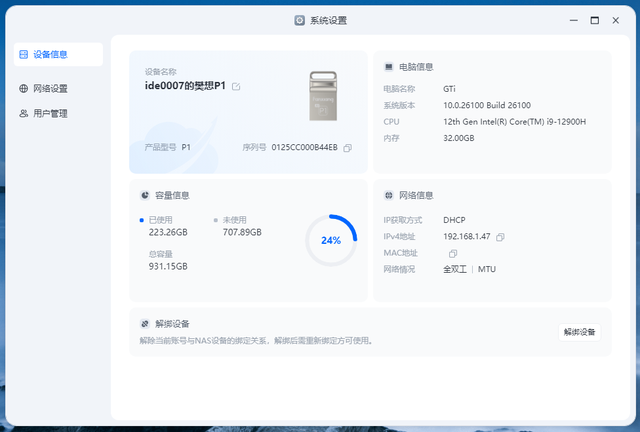Click the gray 未使用 legend dot
This screenshot has width=640, height=432.
pyautogui.click(x=216, y=220)
